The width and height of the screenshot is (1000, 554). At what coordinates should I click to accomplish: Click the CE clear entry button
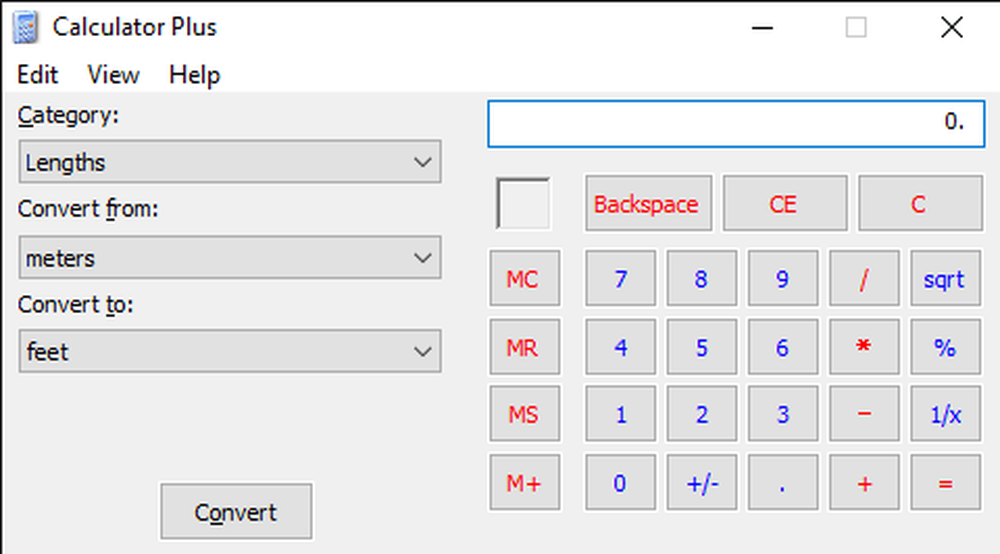[784, 203]
